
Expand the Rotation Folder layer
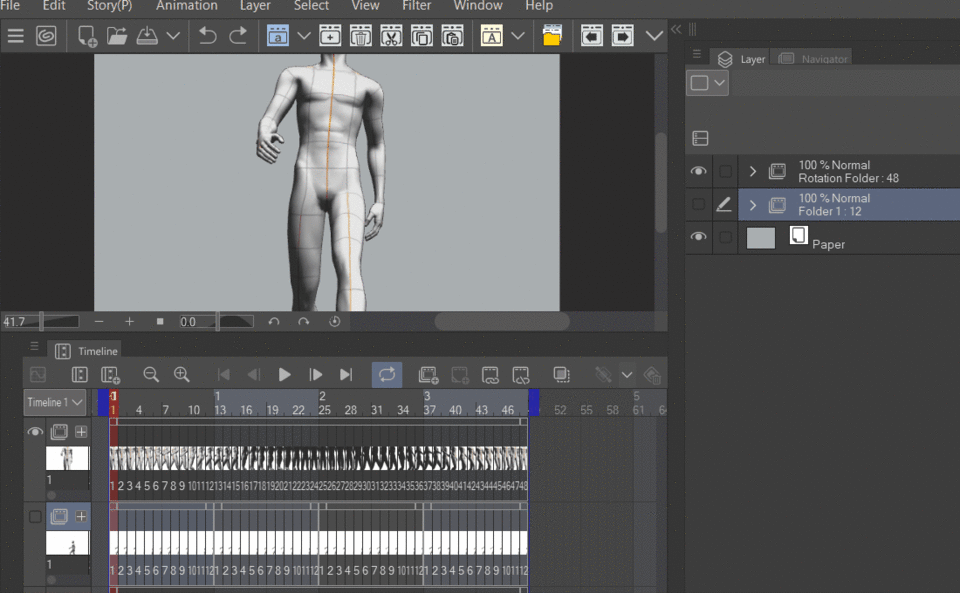[753, 171]
